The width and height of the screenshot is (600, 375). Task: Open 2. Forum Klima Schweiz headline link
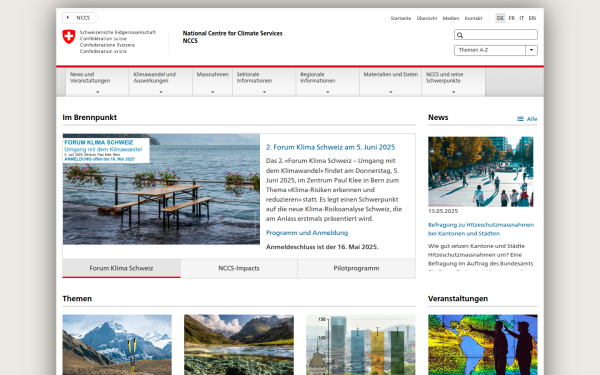330,147
